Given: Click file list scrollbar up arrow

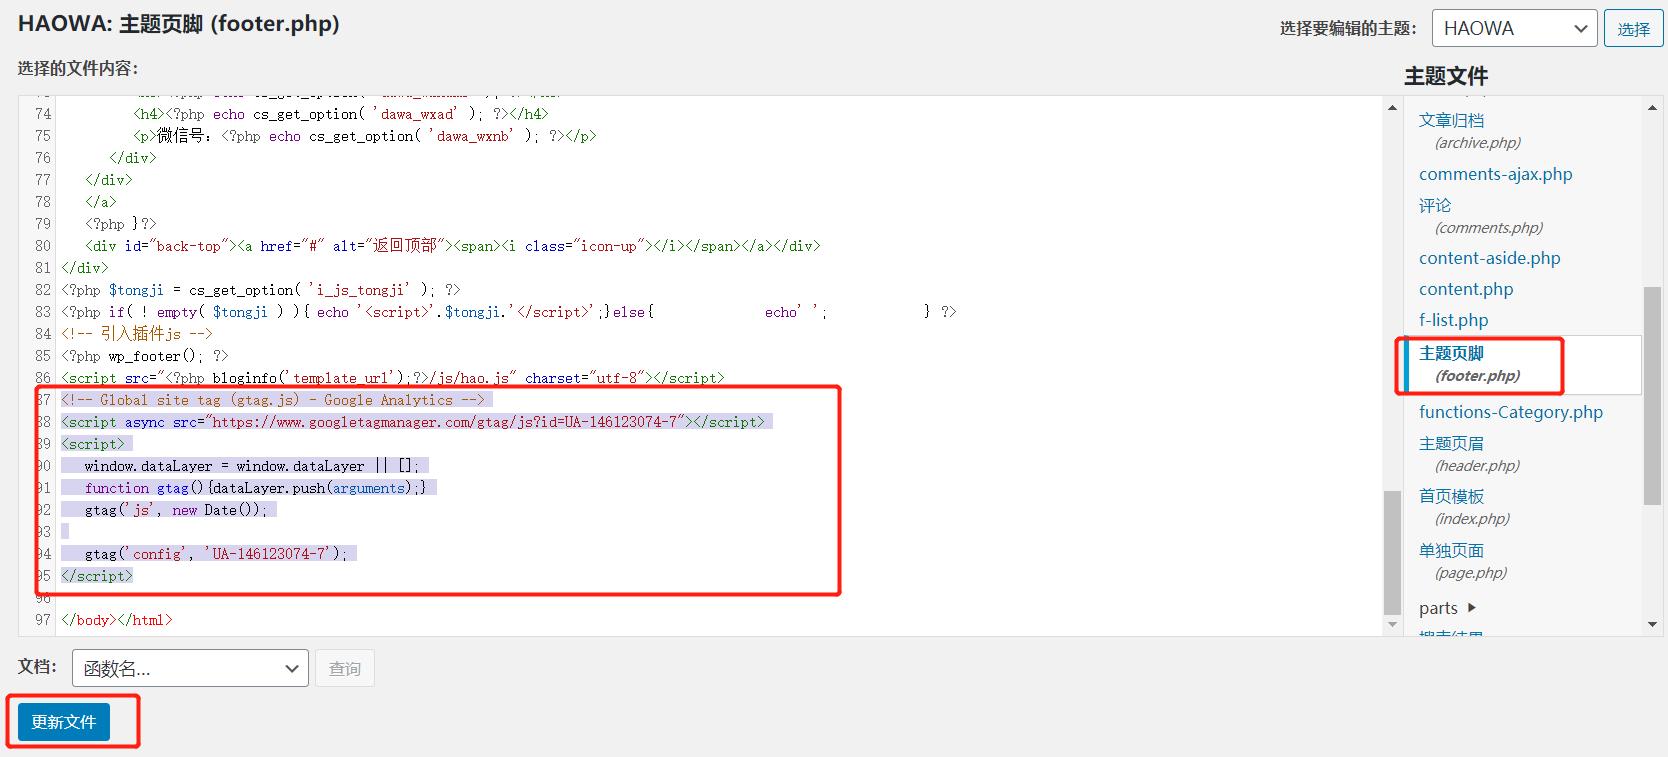Looking at the screenshot, I should 1653,107.
